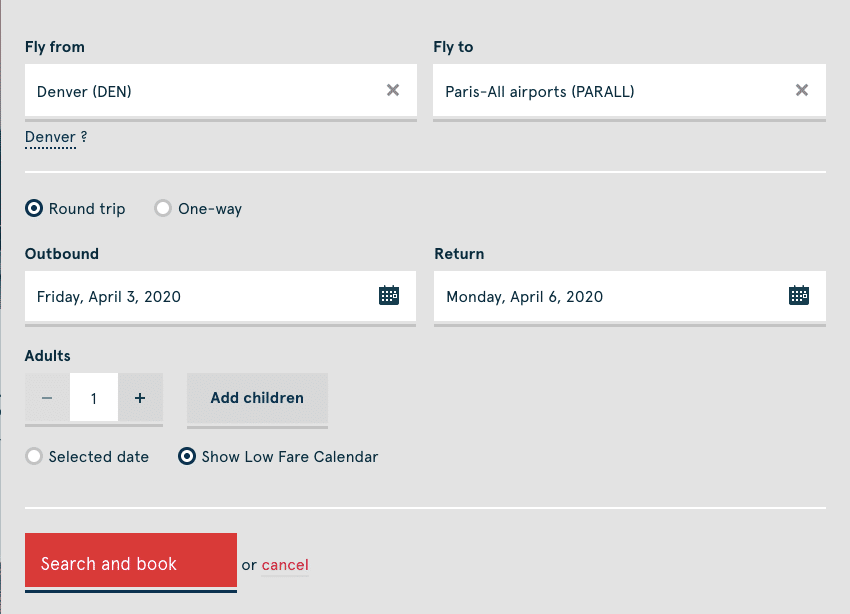Decrease the number of adults

pyautogui.click(x=47, y=397)
